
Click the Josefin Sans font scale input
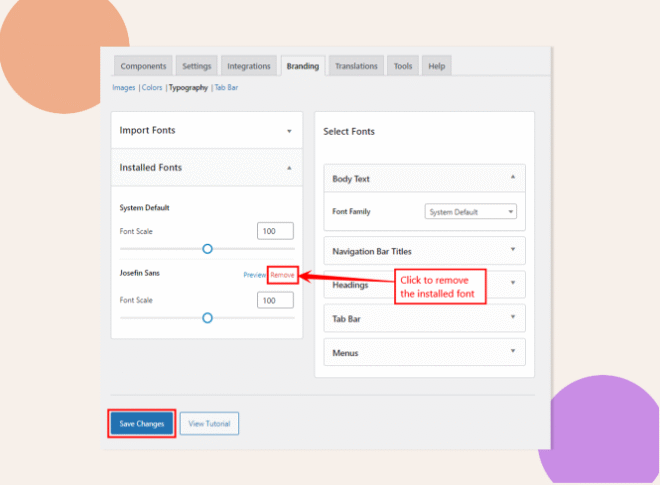pos(275,300)
